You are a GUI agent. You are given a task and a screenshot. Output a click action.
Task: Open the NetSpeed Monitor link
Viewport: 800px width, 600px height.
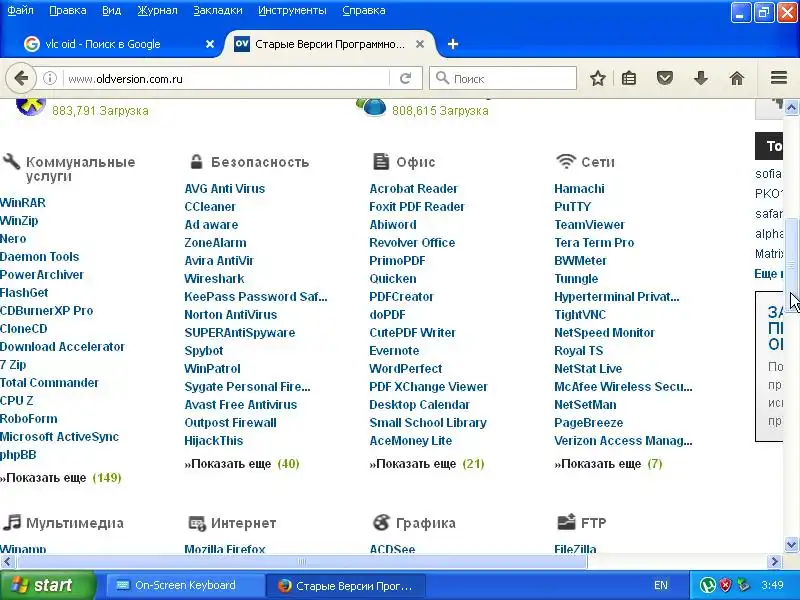(605, 333)
